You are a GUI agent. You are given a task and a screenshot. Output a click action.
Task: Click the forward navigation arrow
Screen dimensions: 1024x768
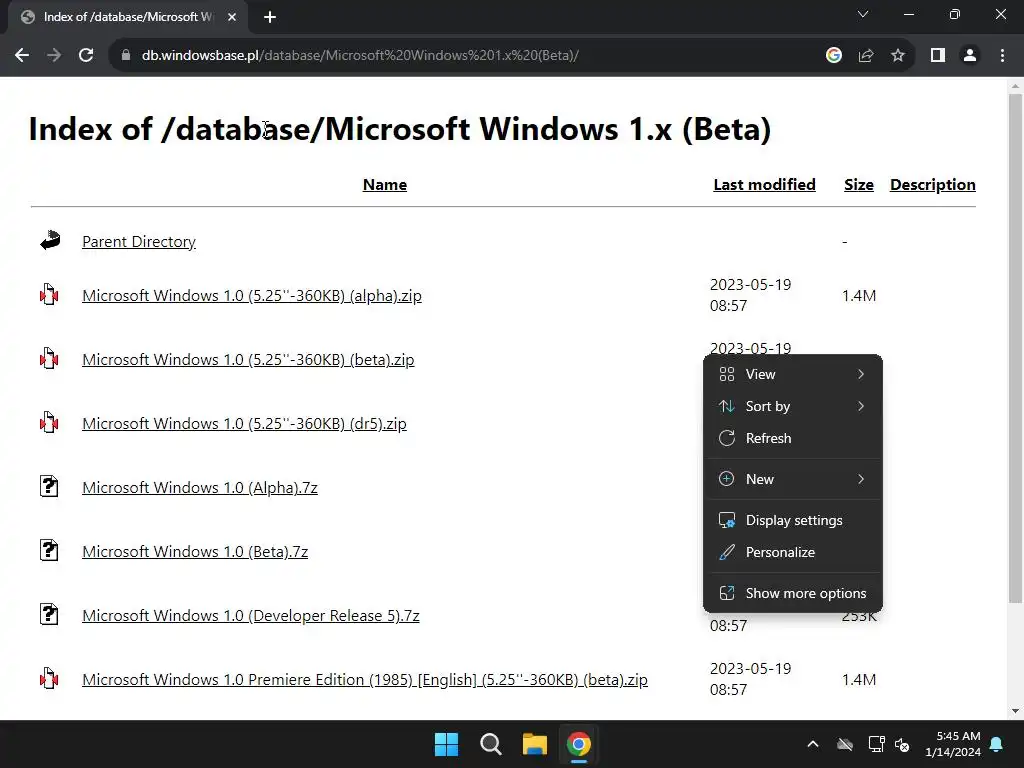54,56
